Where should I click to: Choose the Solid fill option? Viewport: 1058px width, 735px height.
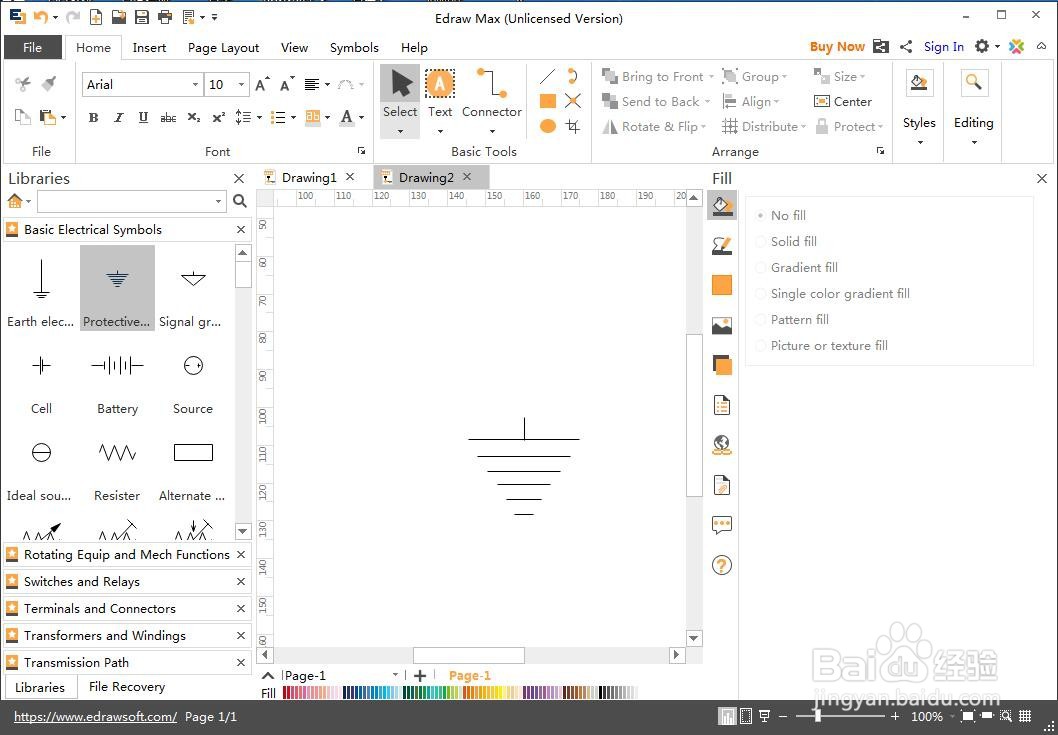point(787,242)
